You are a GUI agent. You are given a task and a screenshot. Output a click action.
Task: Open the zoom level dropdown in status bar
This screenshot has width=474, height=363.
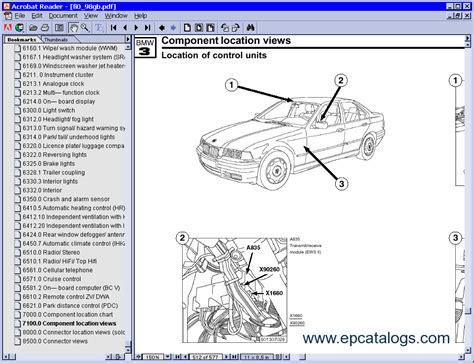click(168, 357)
